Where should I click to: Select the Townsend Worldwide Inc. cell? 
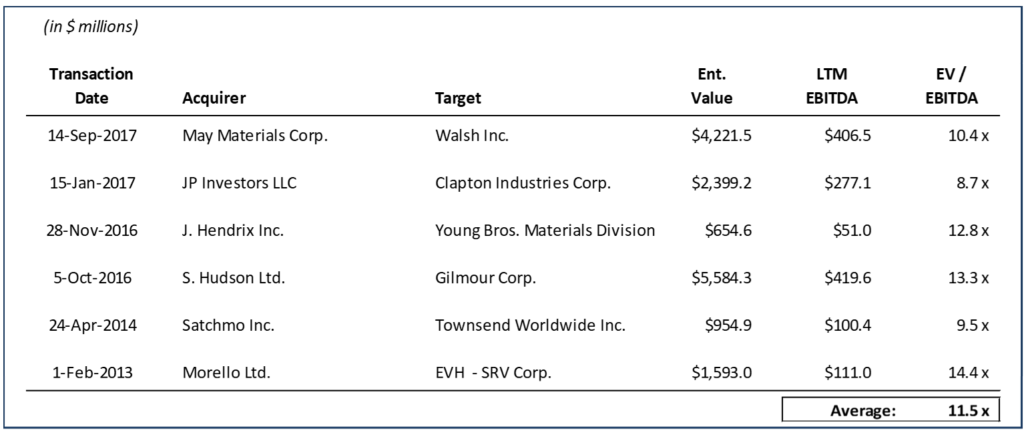pos(529,326)
